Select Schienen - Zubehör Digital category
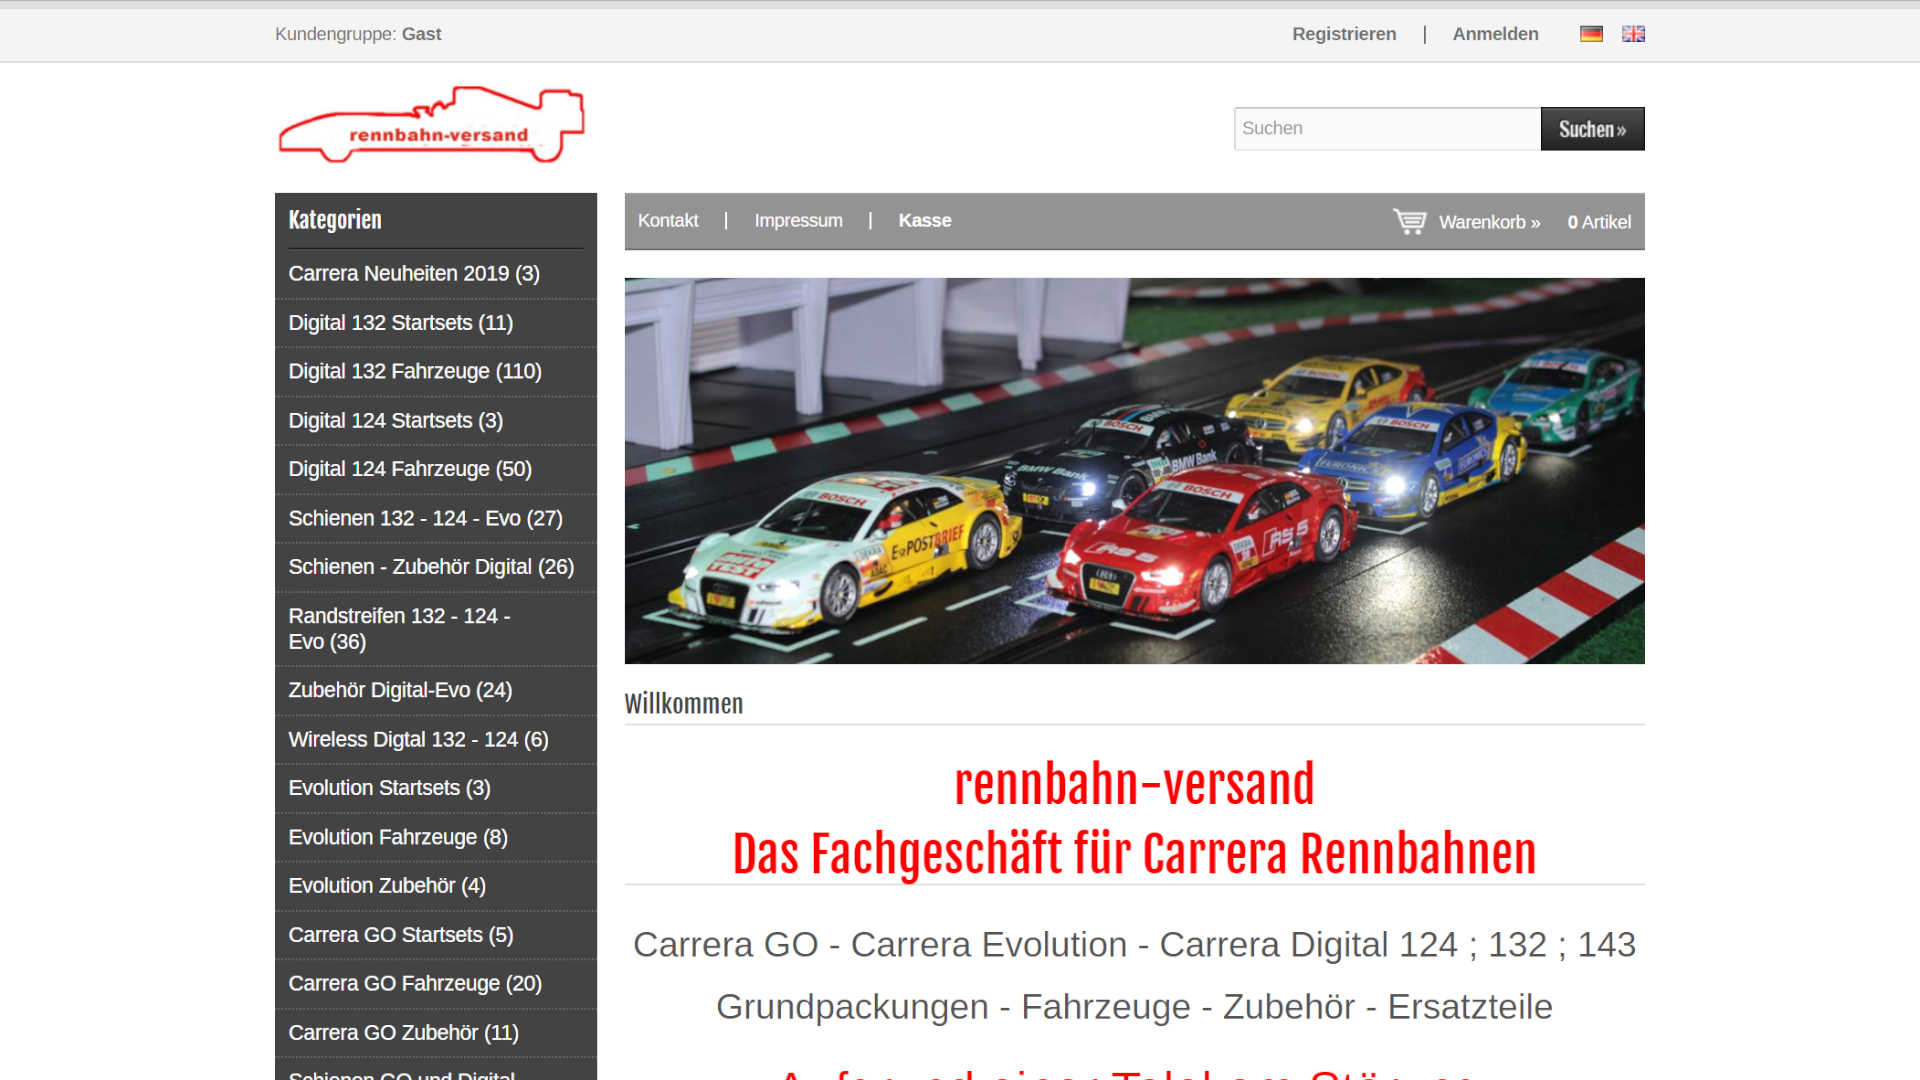 pos(431,567)
